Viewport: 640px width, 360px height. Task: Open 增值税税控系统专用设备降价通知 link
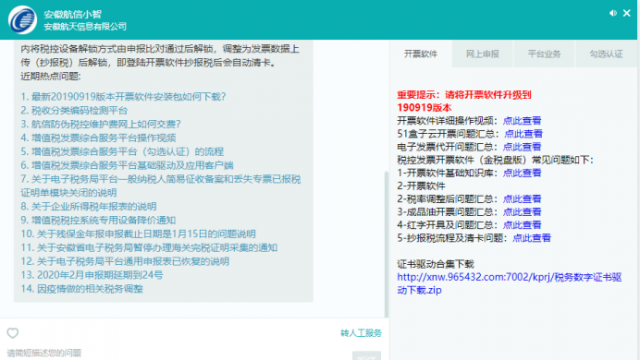(98, 220)
